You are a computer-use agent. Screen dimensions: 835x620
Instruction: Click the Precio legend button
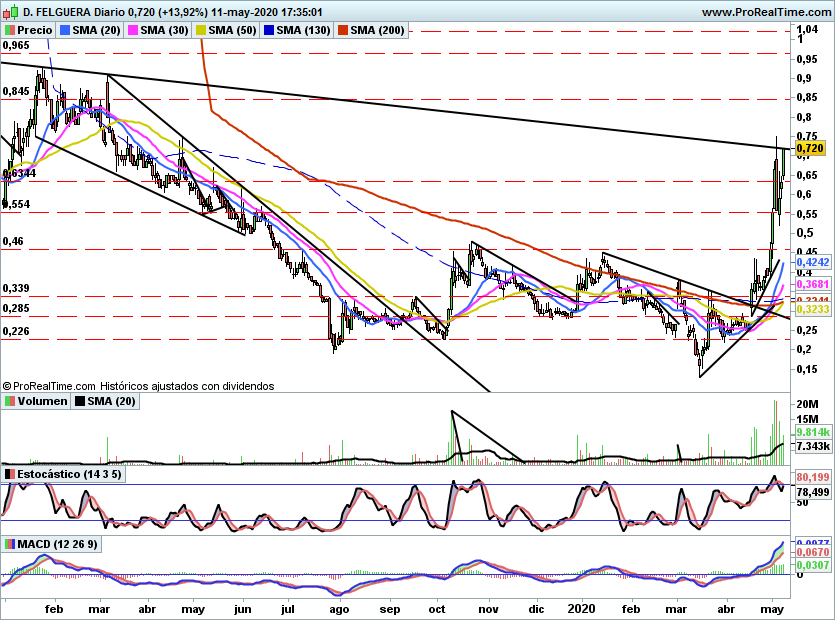click(29, 30)
